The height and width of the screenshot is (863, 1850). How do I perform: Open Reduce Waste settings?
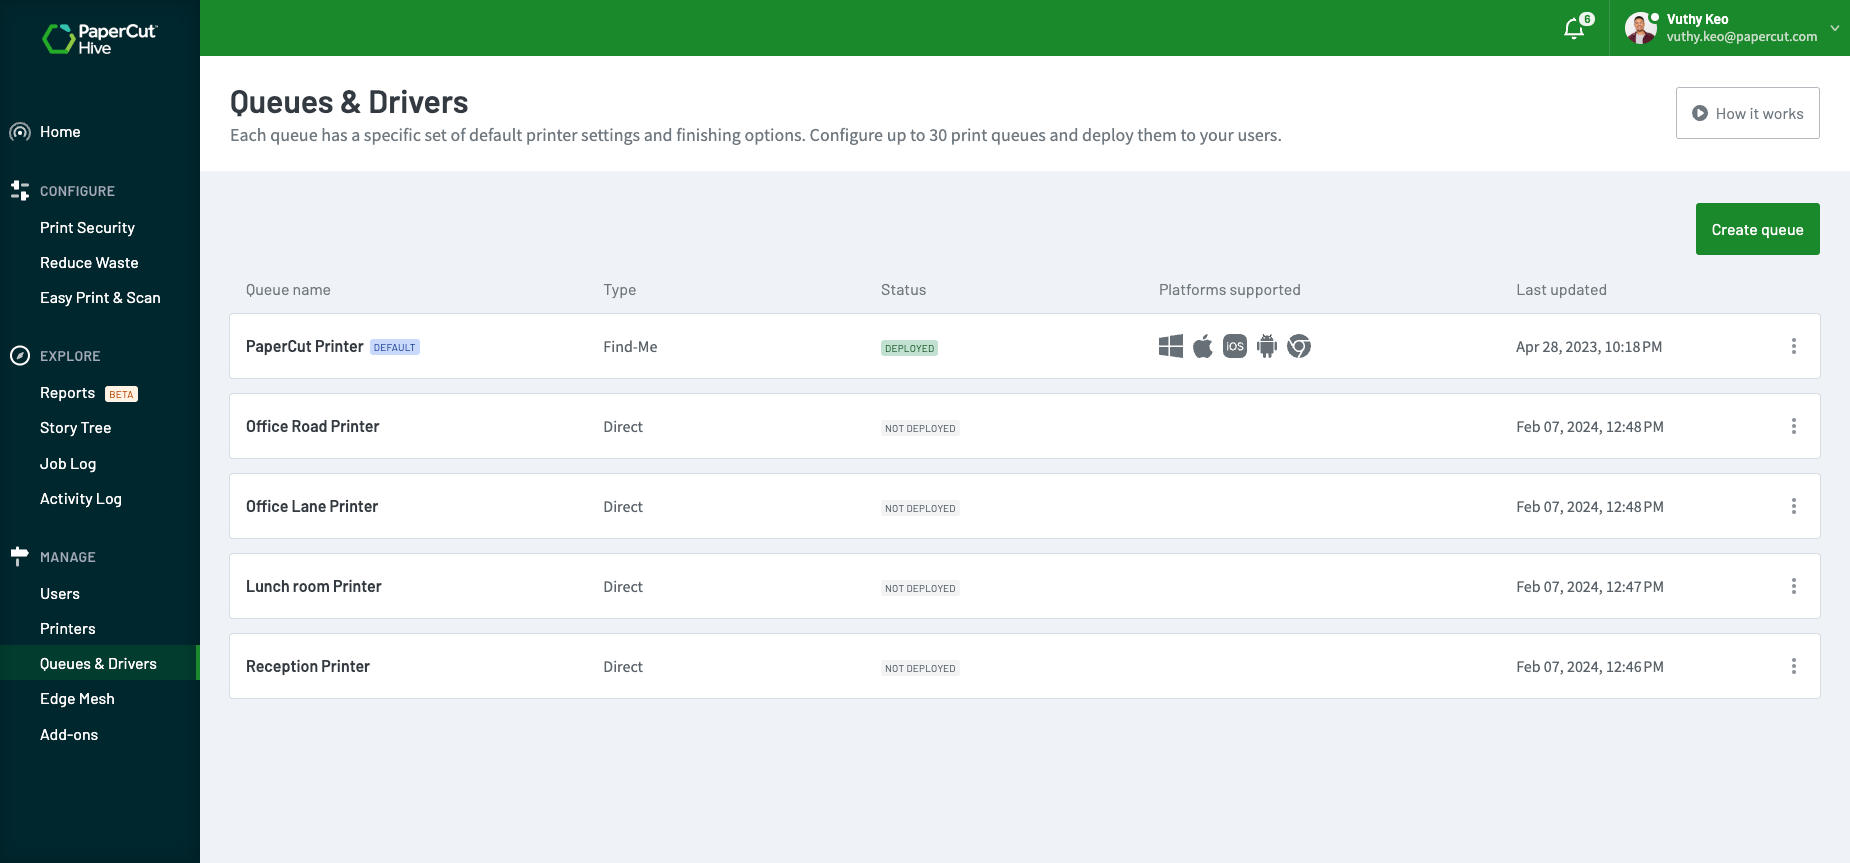89,263
